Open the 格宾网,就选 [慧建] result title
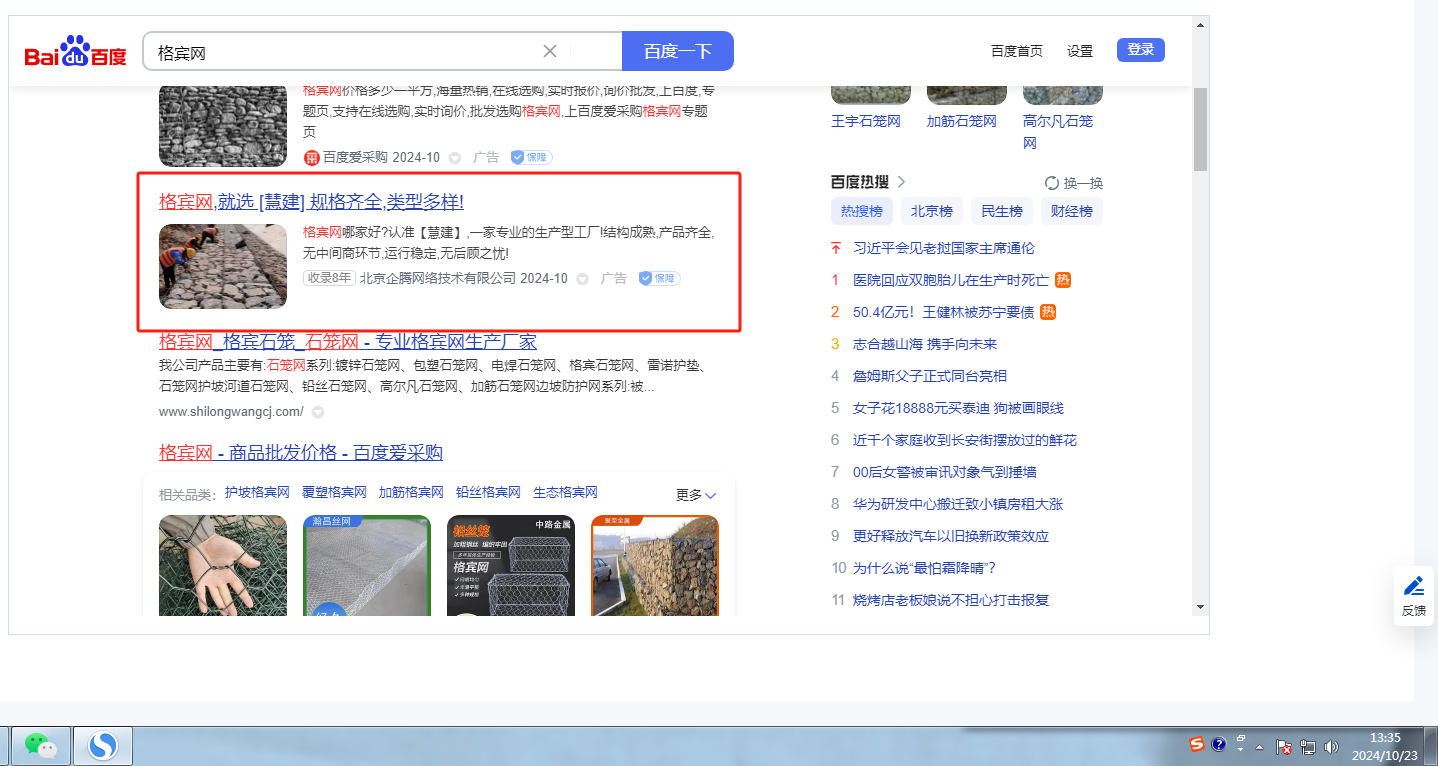 [311, 202]
